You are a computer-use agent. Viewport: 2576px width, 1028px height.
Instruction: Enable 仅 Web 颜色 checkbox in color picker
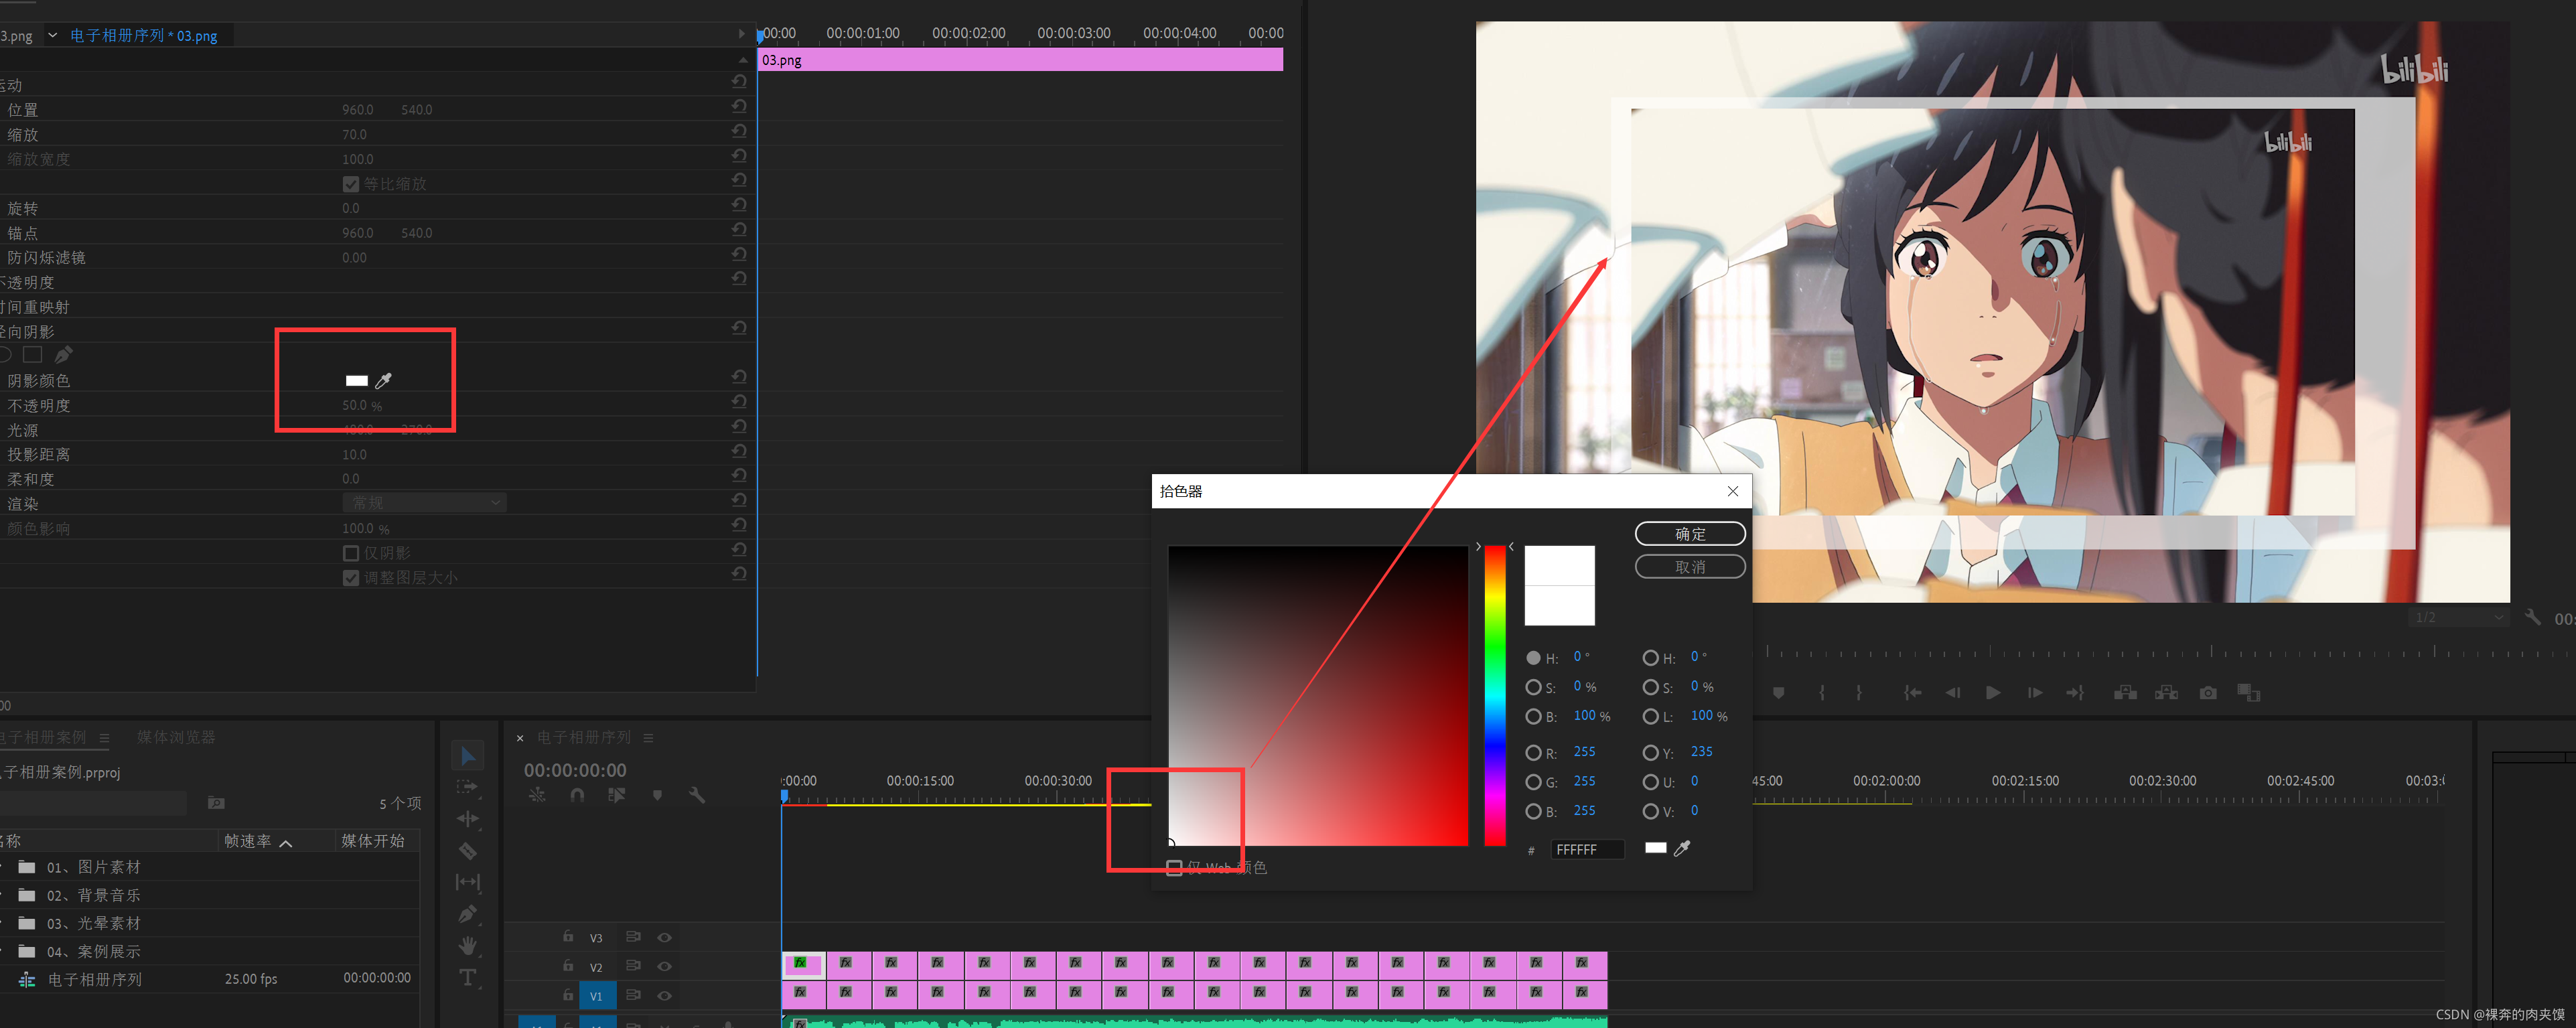(x=1175, y=867)
